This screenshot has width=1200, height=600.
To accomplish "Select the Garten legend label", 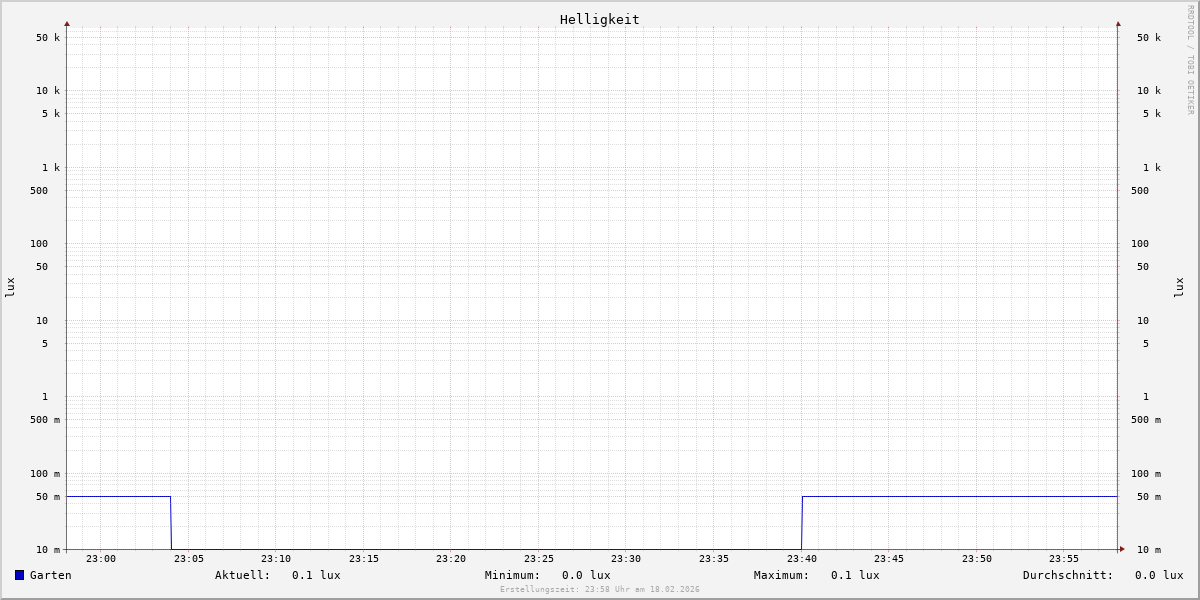I will click(x=51, y=575).
